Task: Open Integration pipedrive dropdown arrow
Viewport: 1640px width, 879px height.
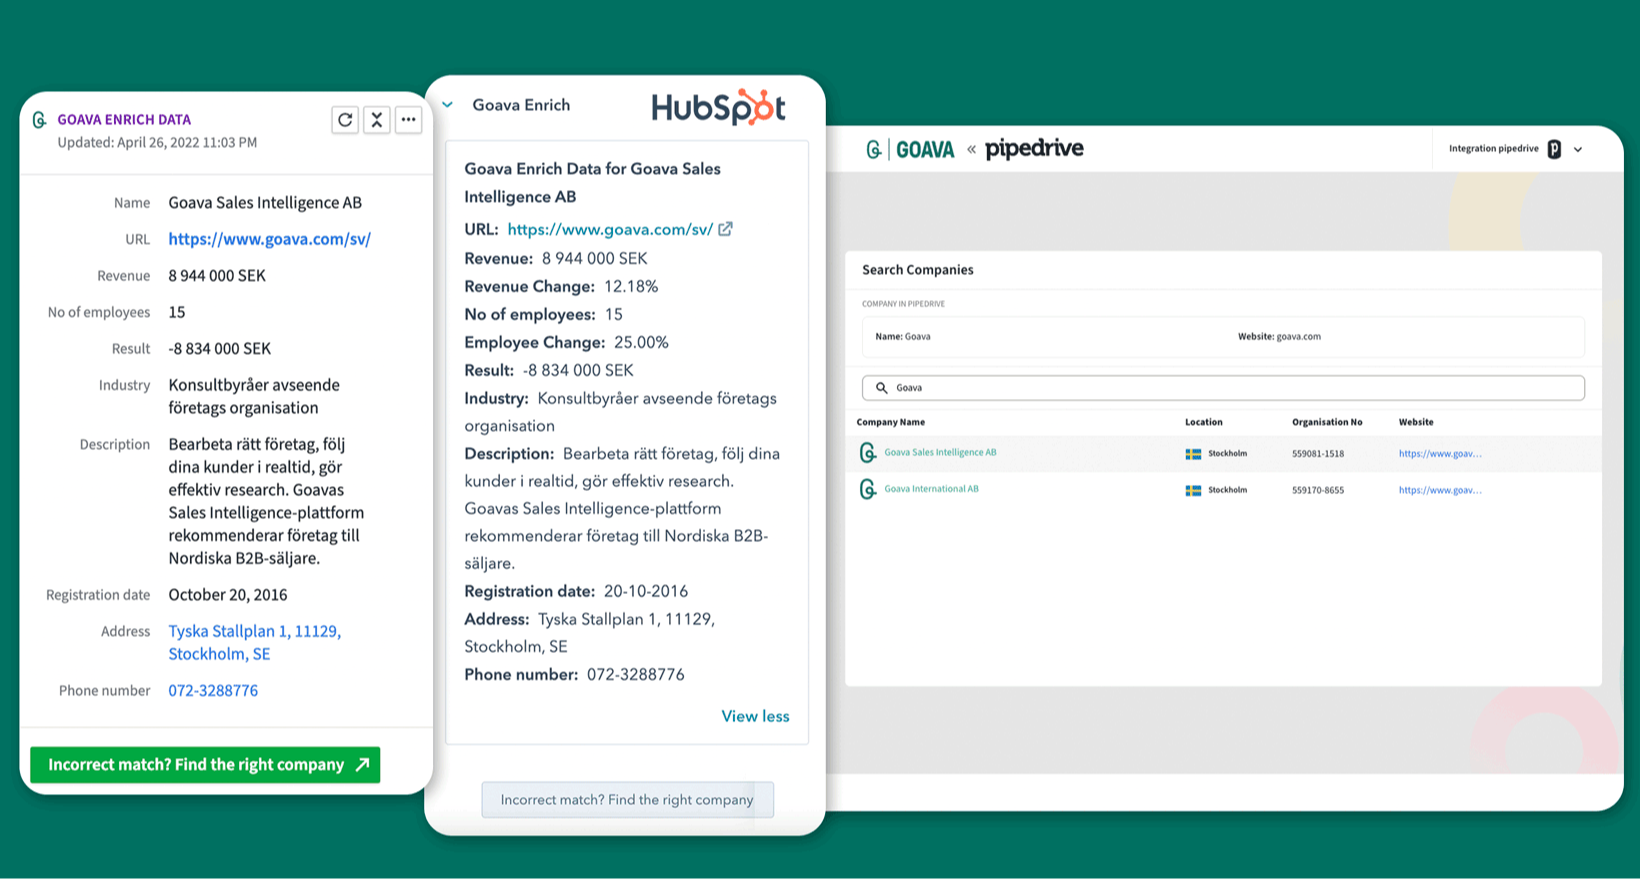Action: 1578,150
